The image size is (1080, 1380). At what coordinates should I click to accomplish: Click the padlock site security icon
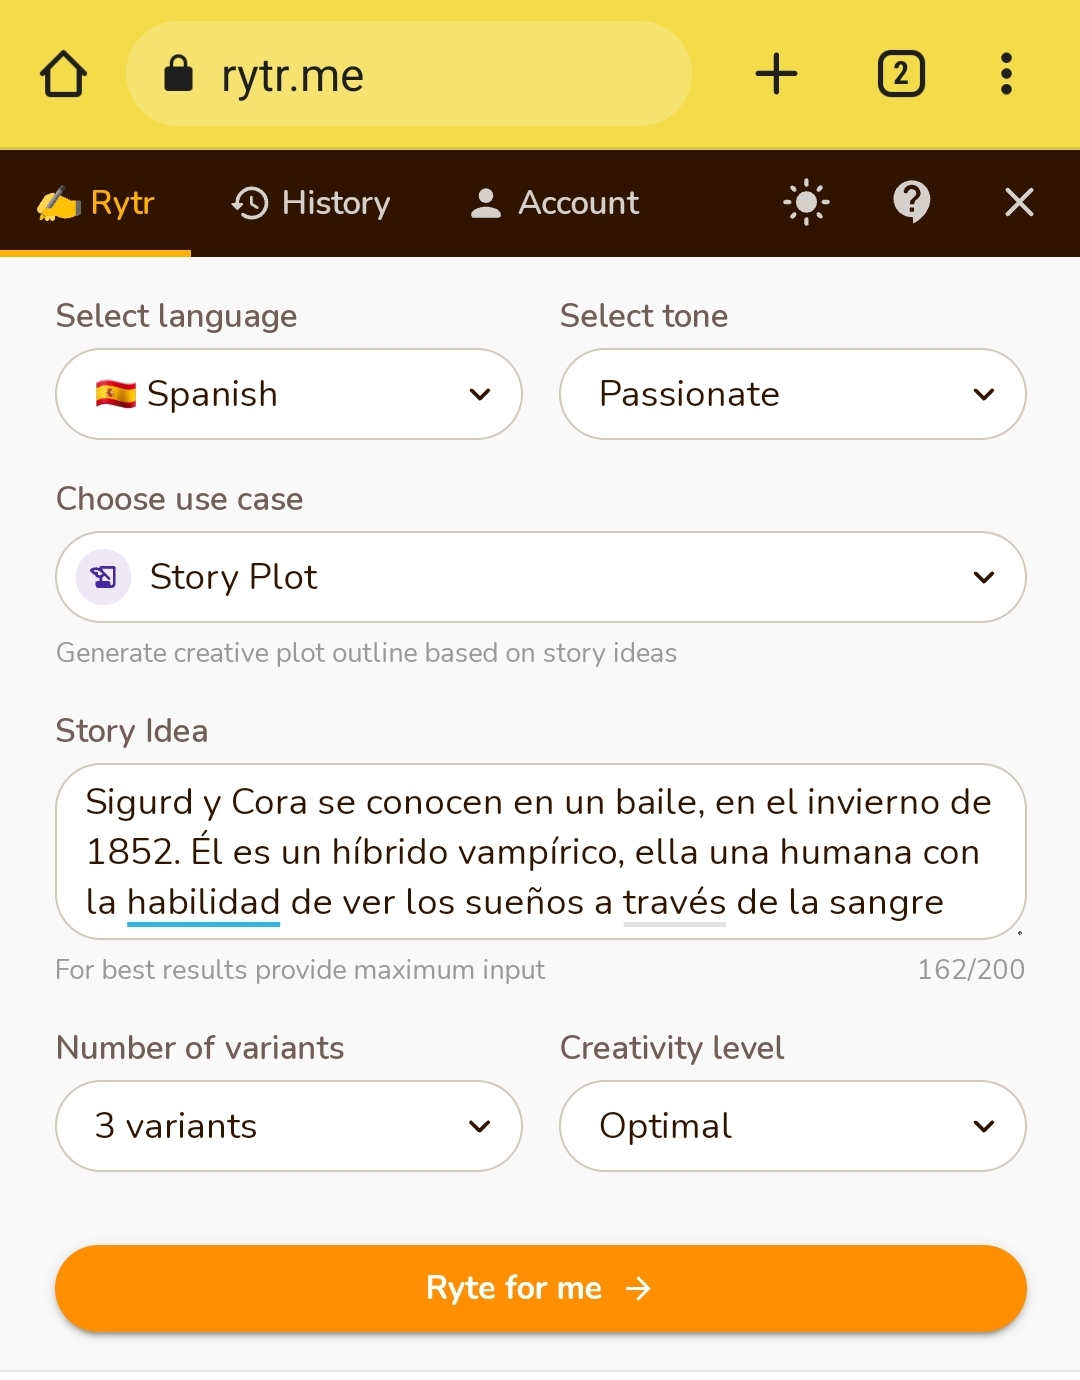pyautogui.click(x=178, y=73)
